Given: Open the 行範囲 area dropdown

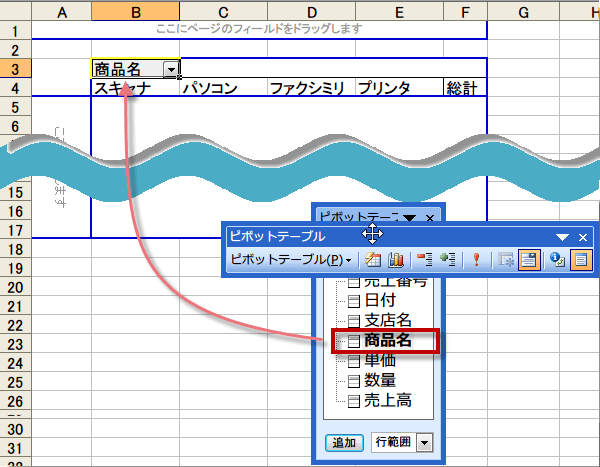Looking at the screenshot, I should (425, 443).
